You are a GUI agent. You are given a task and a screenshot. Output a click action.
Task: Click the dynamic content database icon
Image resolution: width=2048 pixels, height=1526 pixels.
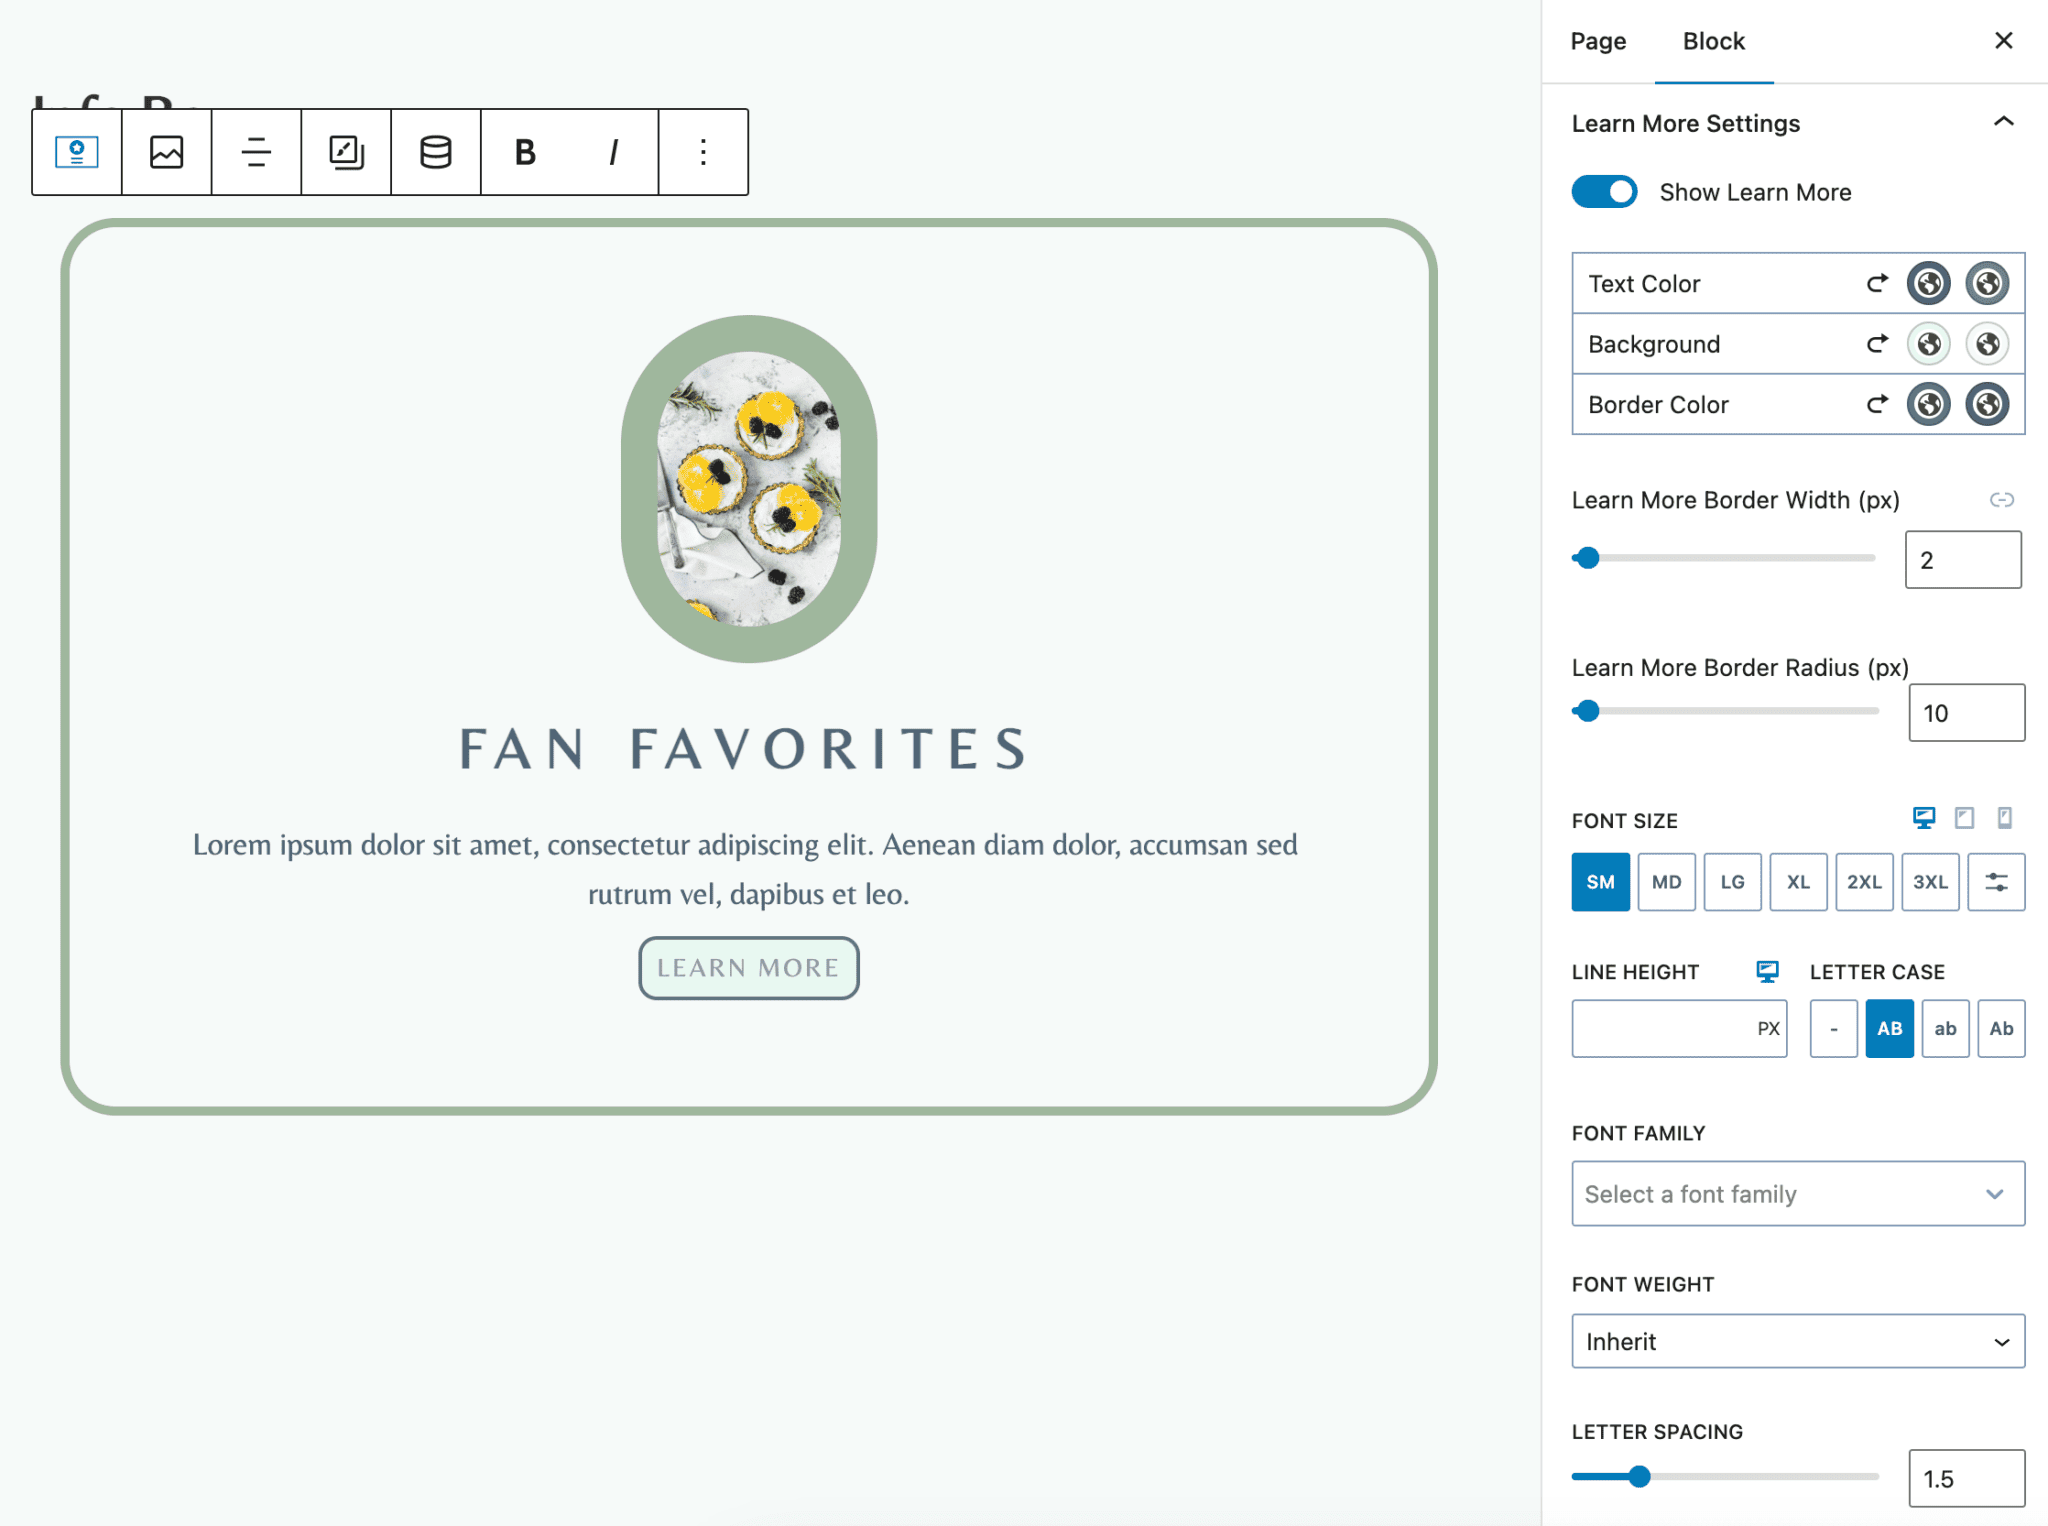pos(435,152)
